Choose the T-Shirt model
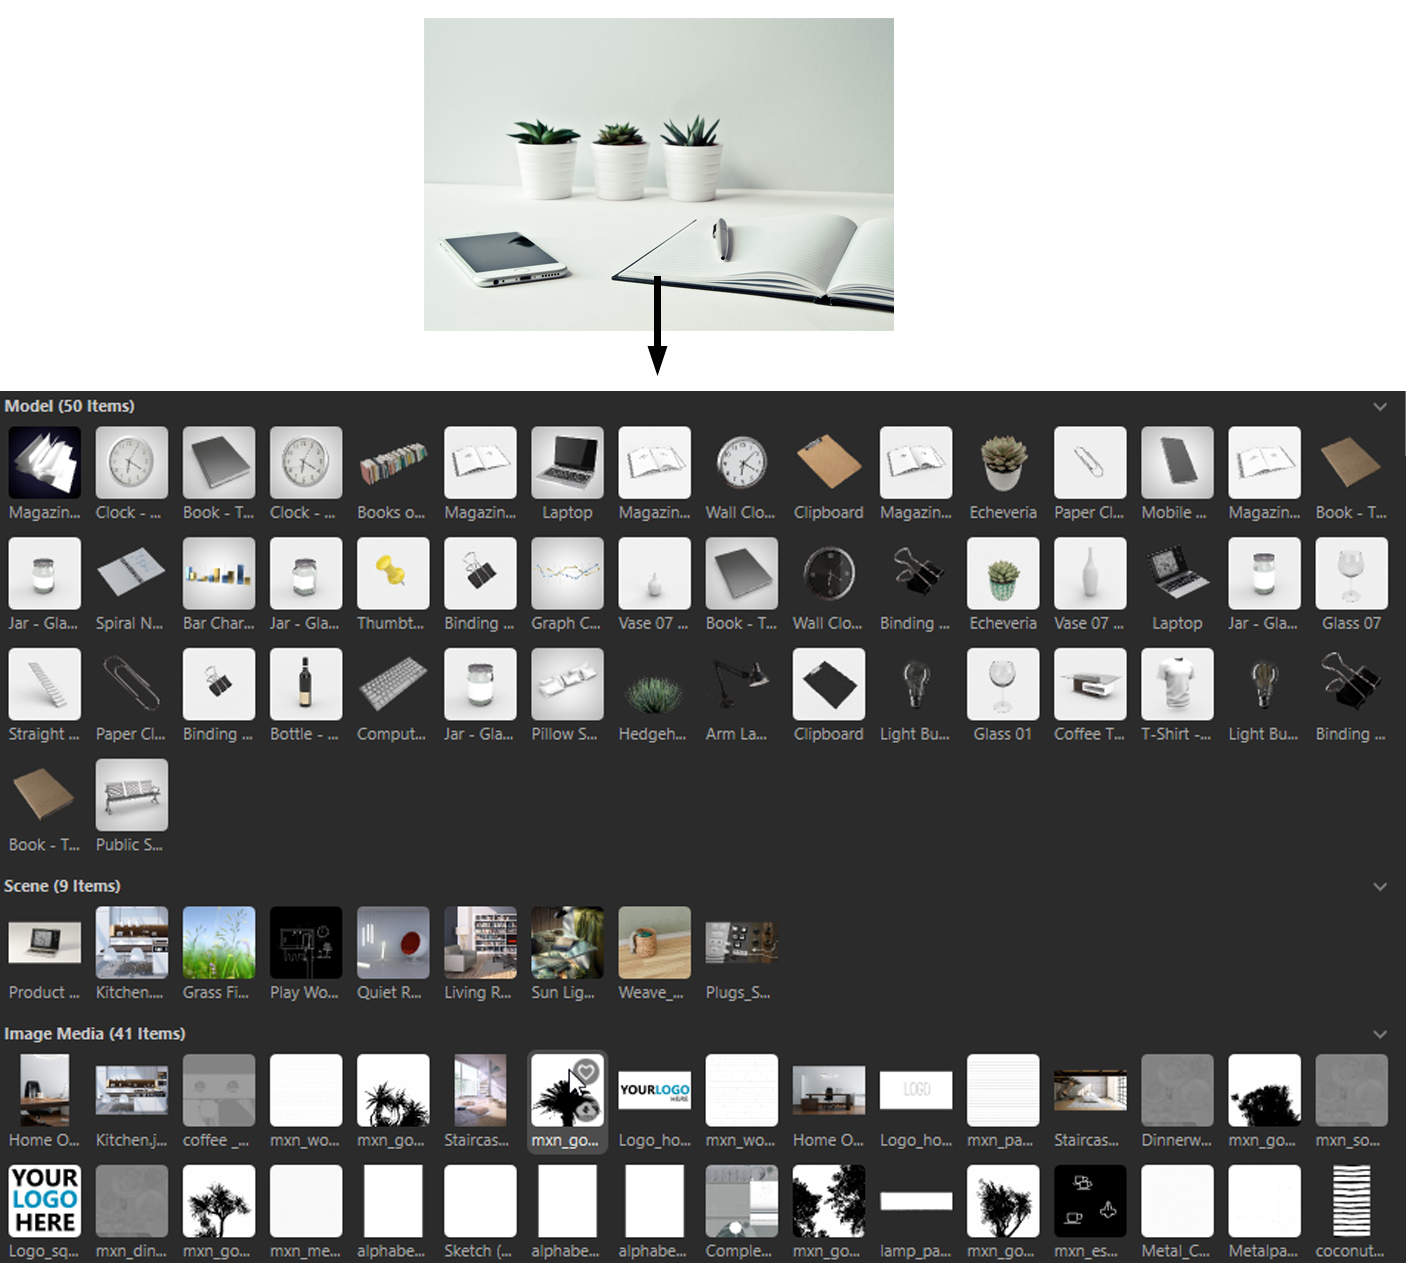1406x1263 pixels. pyautogui.click(x=1176, y=684)
